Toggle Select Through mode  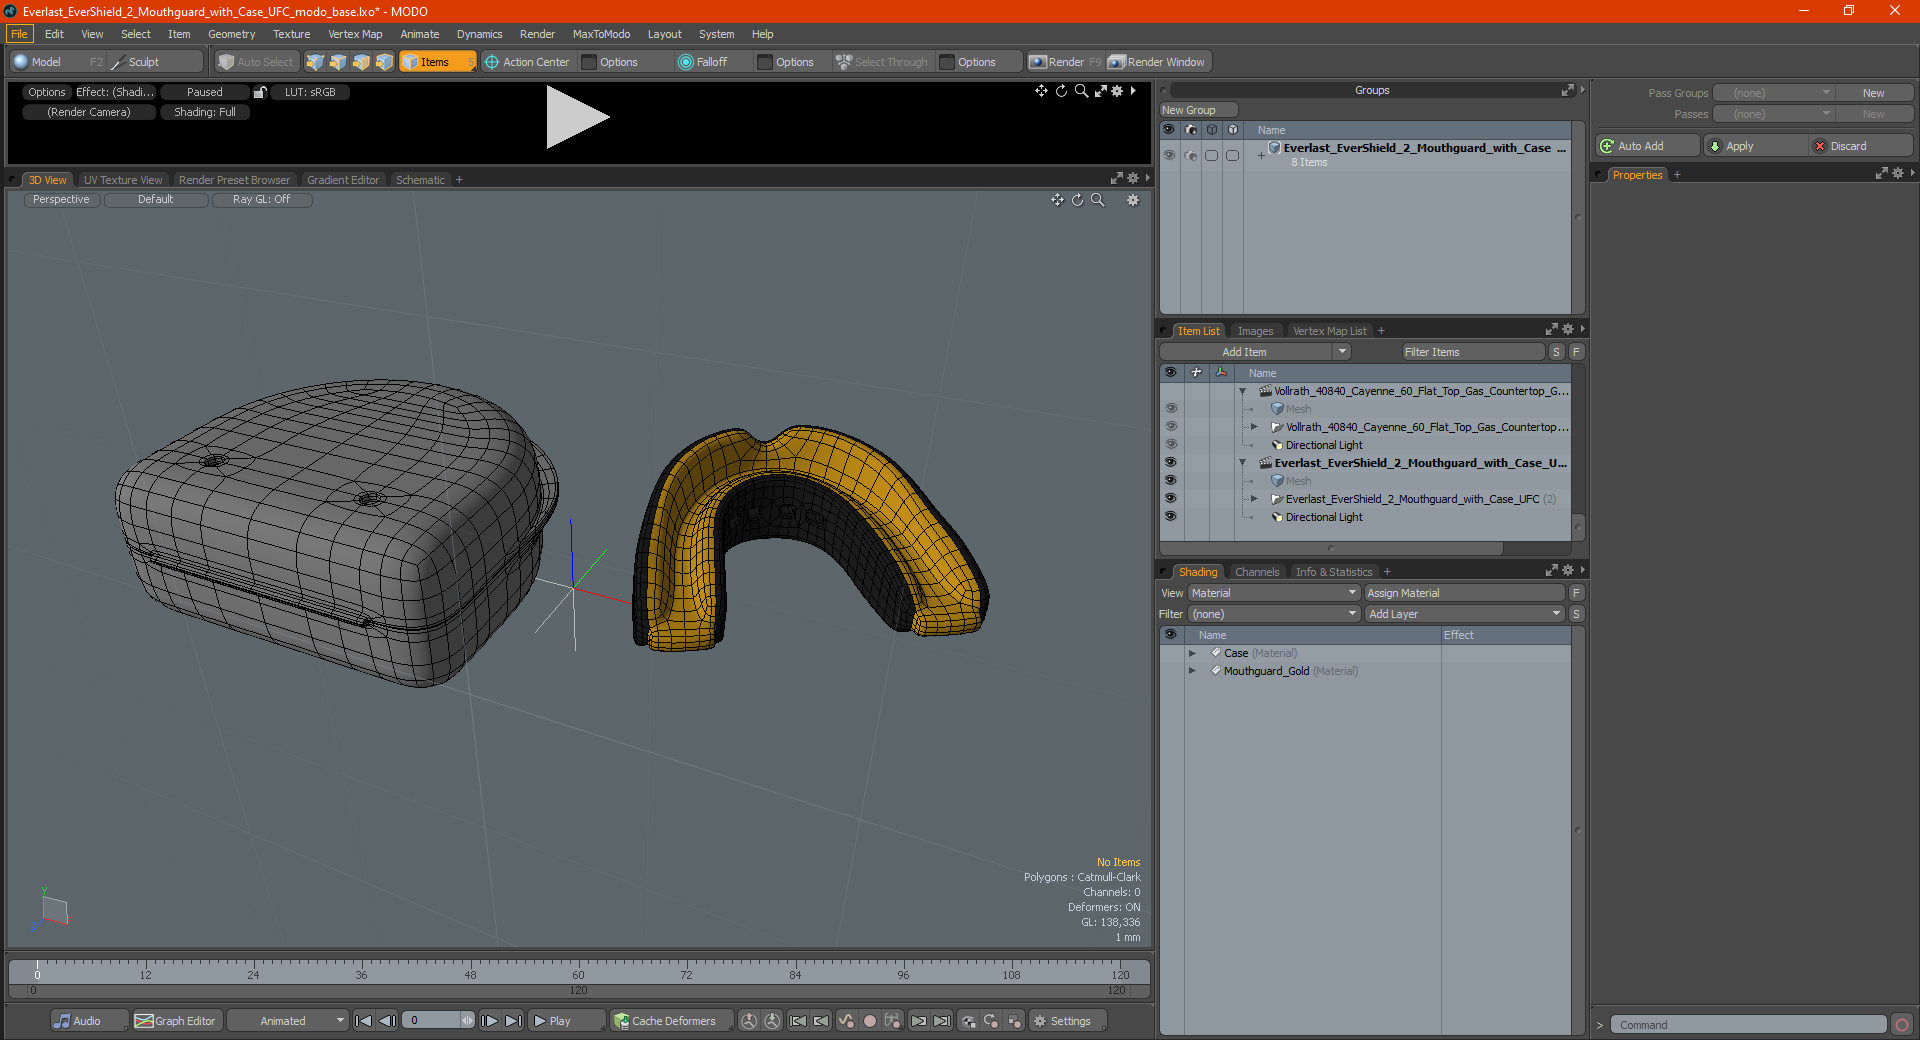coord(882,62)
